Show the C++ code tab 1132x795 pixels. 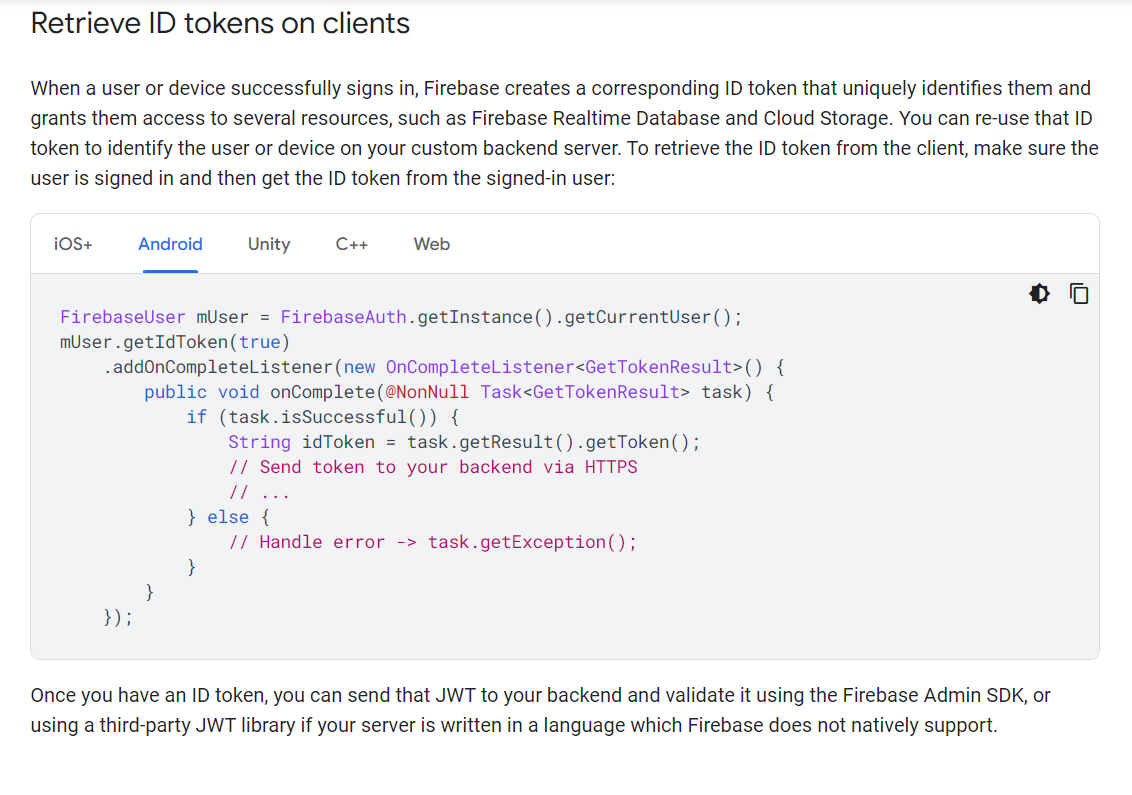tap(352, 244)
